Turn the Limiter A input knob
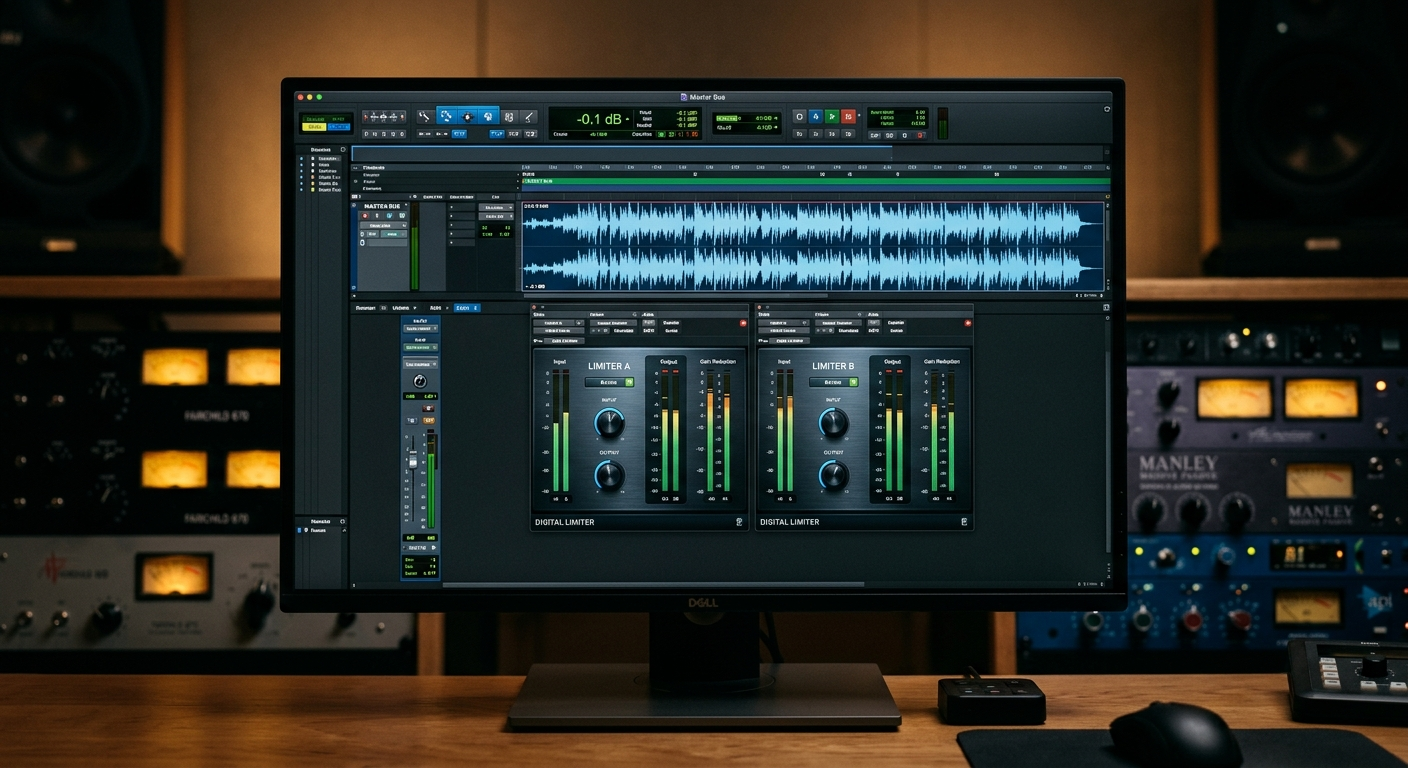This screenshot has width=1408, height=768. point(609,424)
